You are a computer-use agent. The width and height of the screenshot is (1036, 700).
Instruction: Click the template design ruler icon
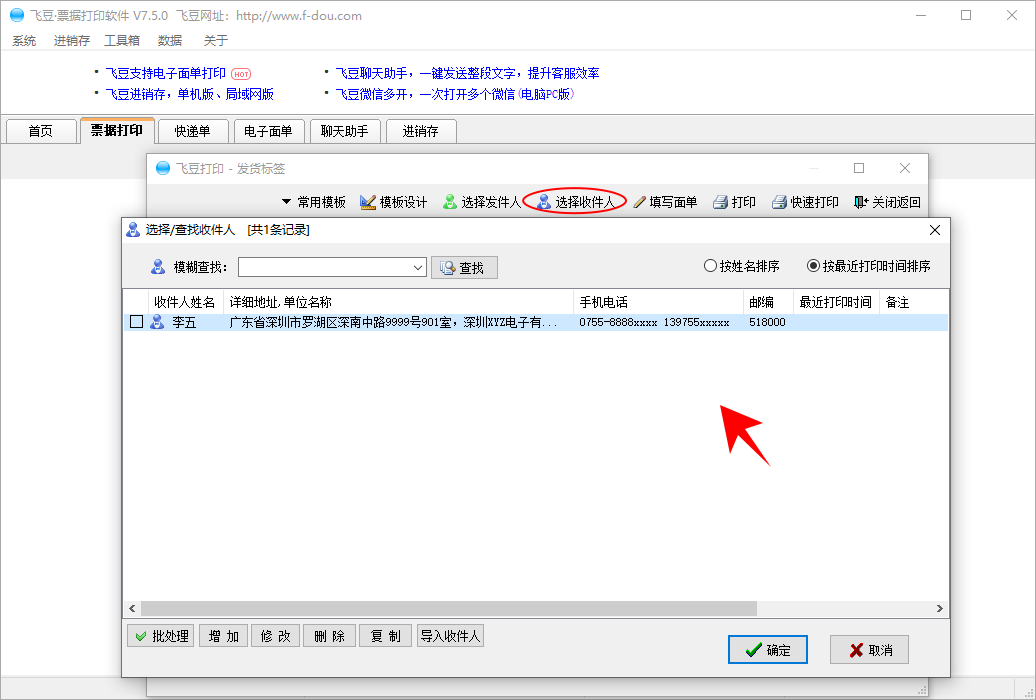(368, 202)
